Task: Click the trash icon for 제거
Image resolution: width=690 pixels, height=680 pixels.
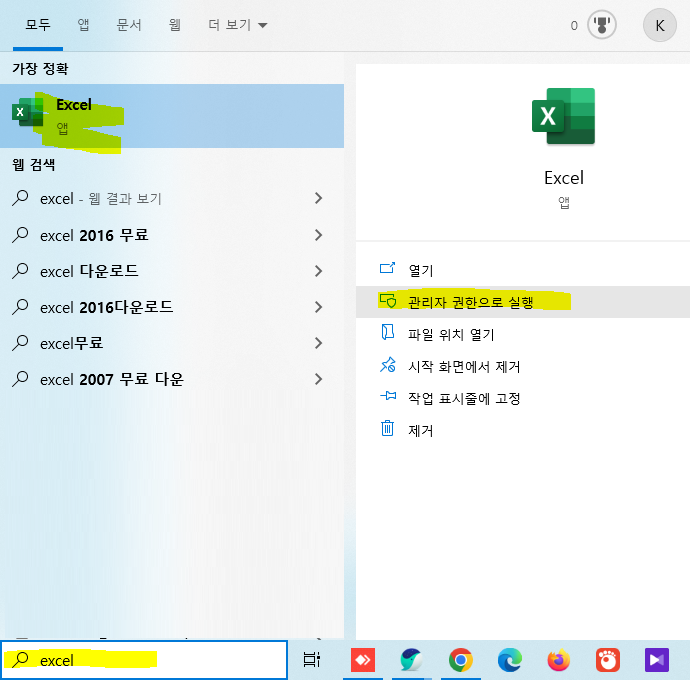Action: coord(387,428)
